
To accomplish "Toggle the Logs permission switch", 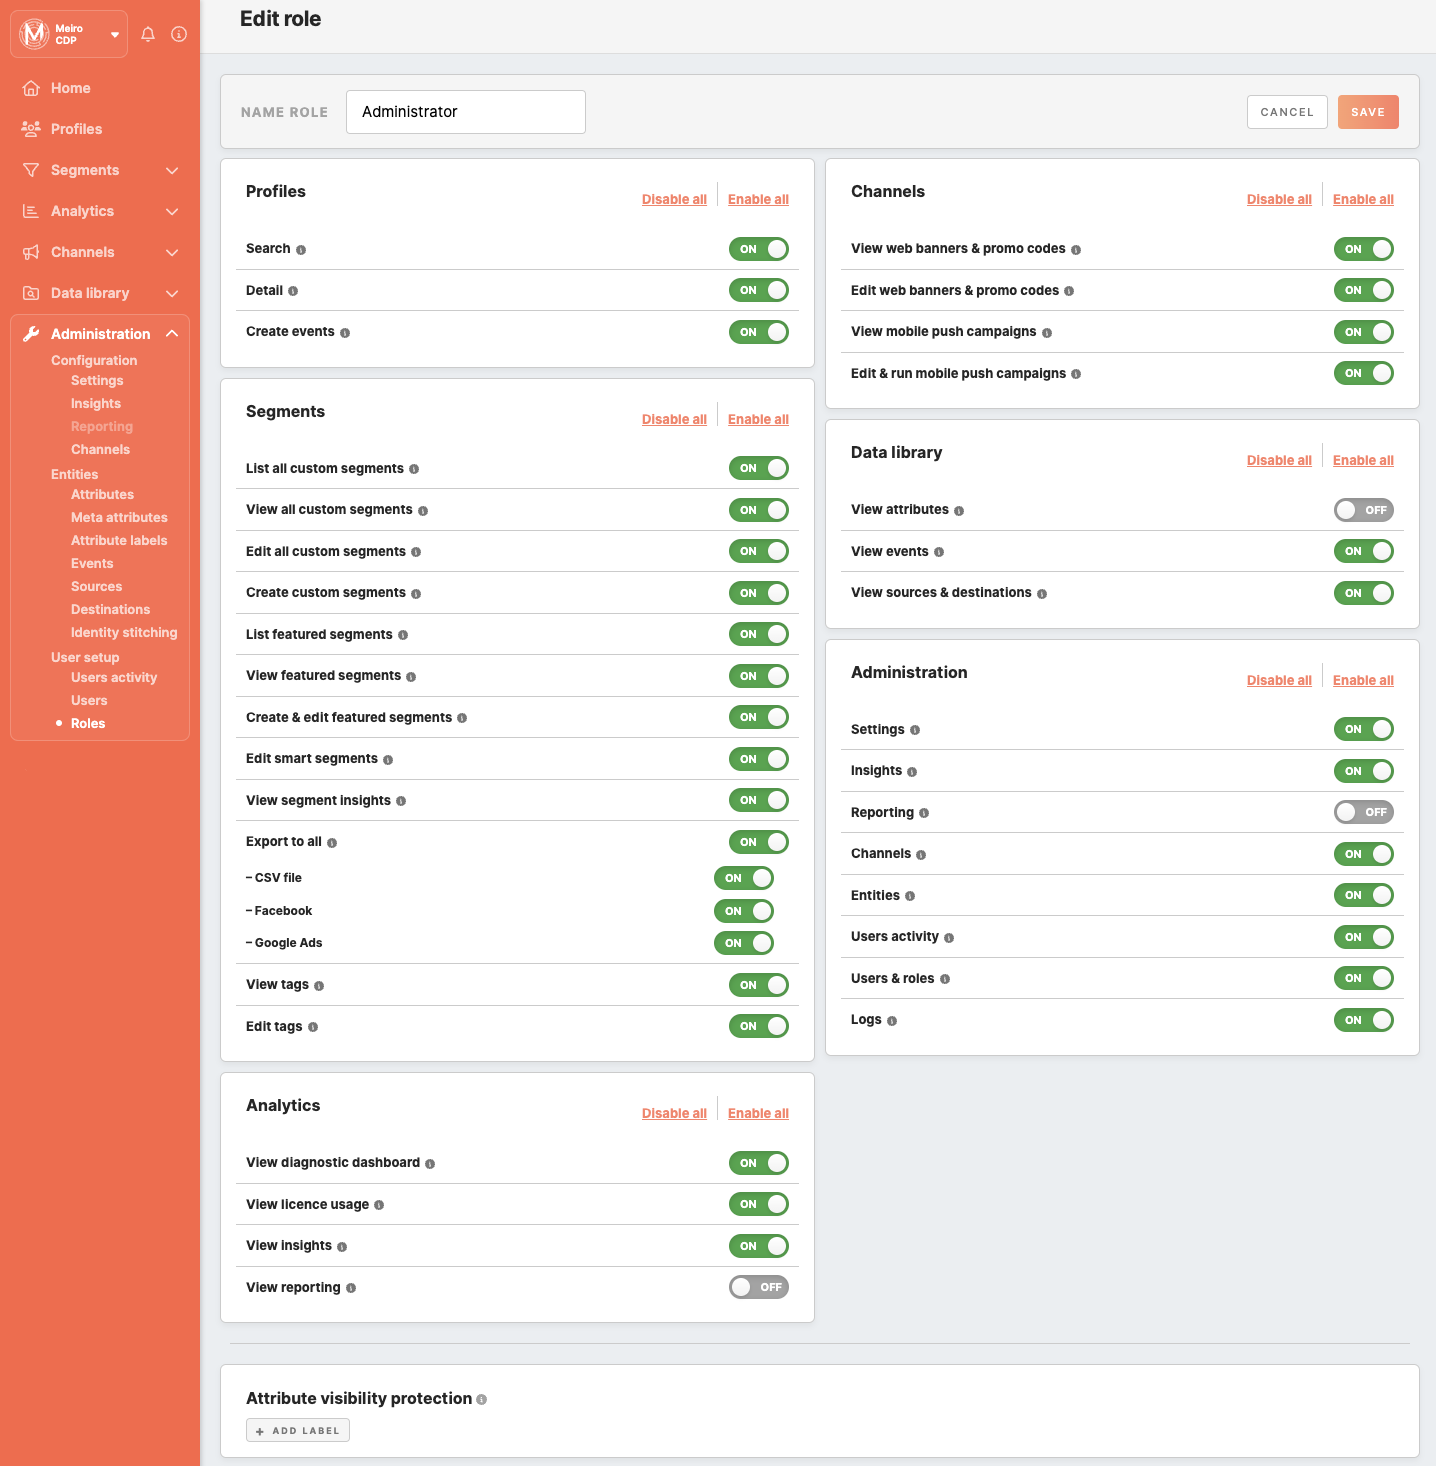I will click(1364, 1020).
